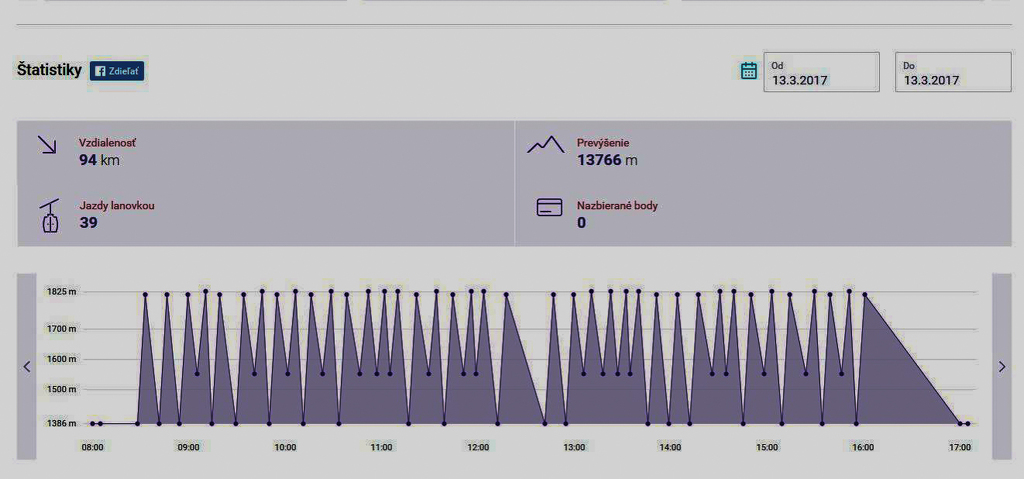Select the lift rides value '39'
Image resolution: width=1024 pixels, height=479 pixels.
(88, 223)
